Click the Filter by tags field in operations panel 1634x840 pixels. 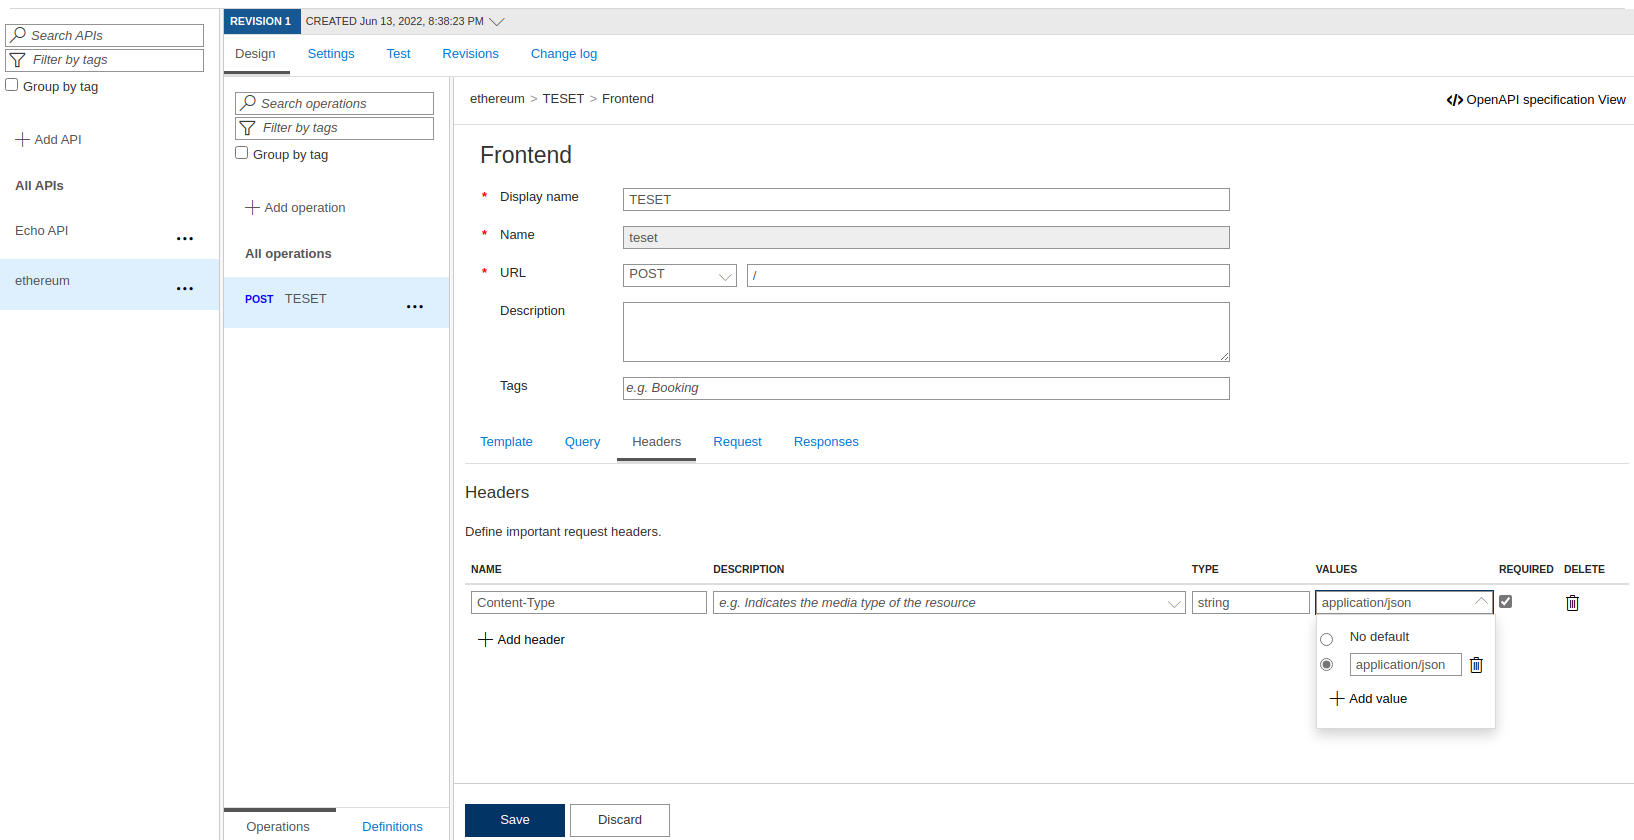334,128
